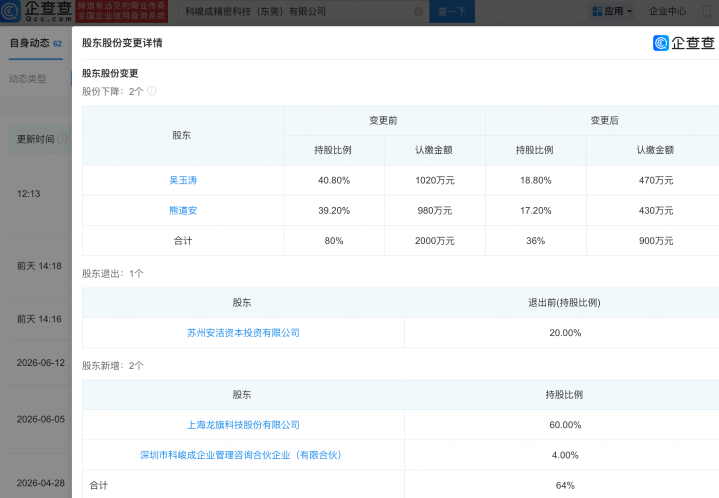This screenshot has width=719, height=498.
Task: Click the 18.80% cell after change
Action: pyautogui.click(x=536, y=181)
